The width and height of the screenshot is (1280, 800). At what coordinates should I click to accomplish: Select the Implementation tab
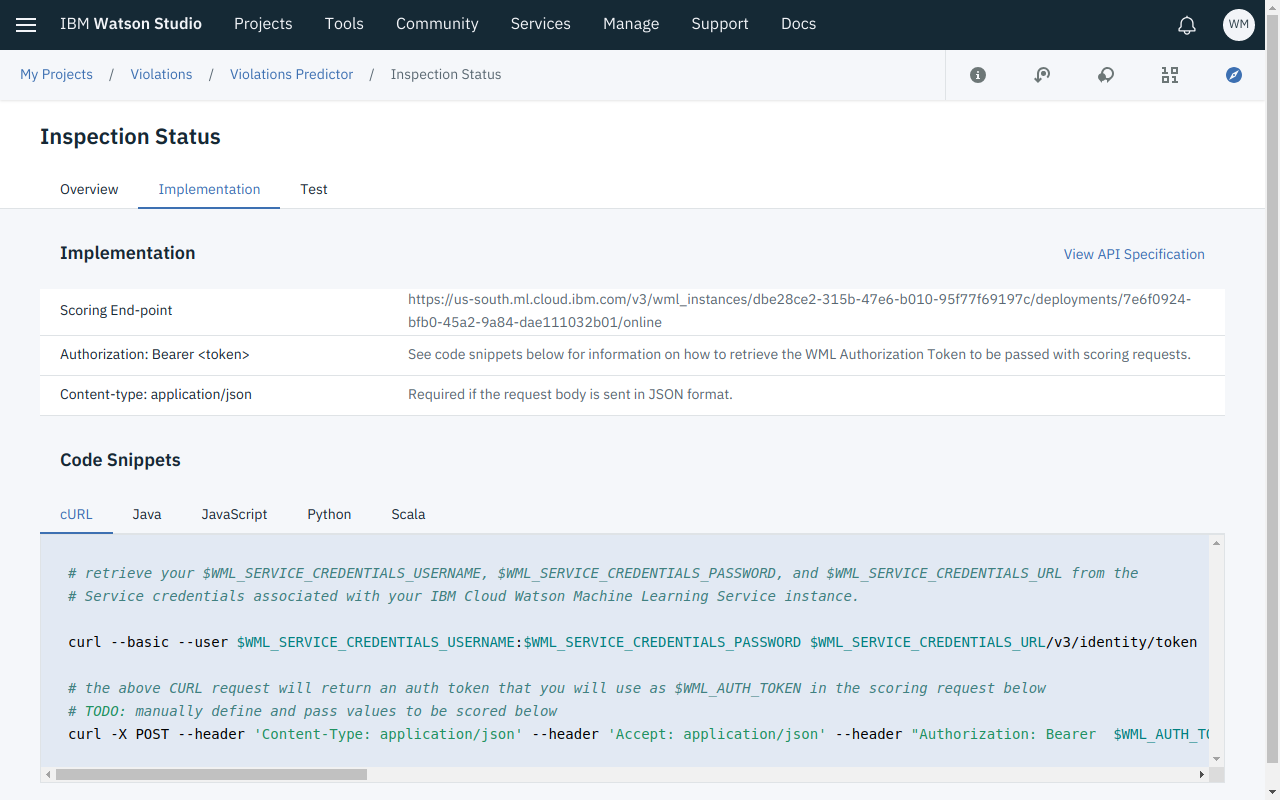click(209, 189)
